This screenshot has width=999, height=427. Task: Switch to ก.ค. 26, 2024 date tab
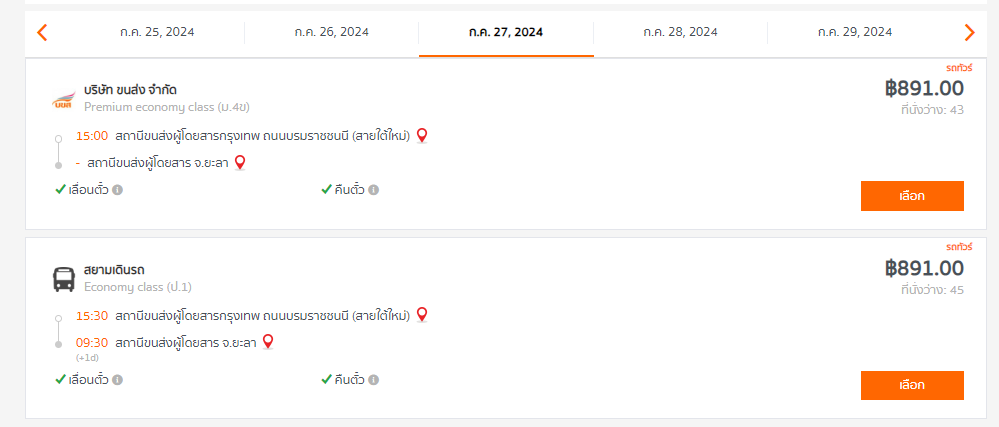coord(331,32)
